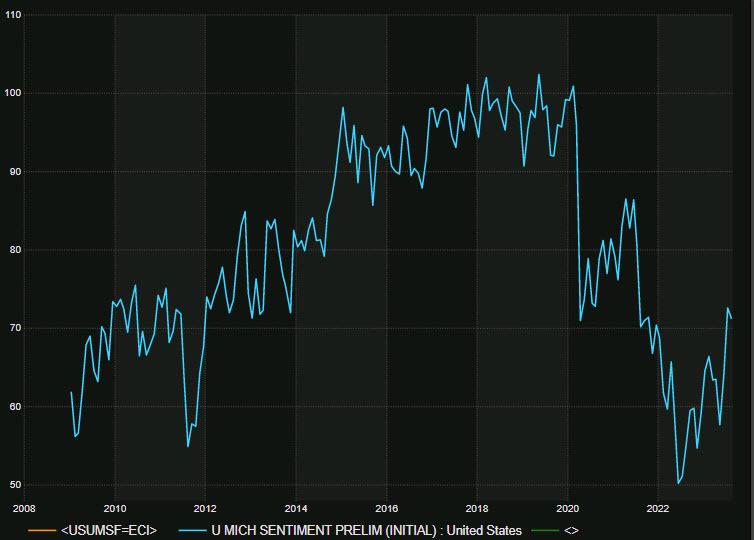Select the 2018 x-axis label
The image size is (754, 540).
pyautogui.click(x=477, y=509)
